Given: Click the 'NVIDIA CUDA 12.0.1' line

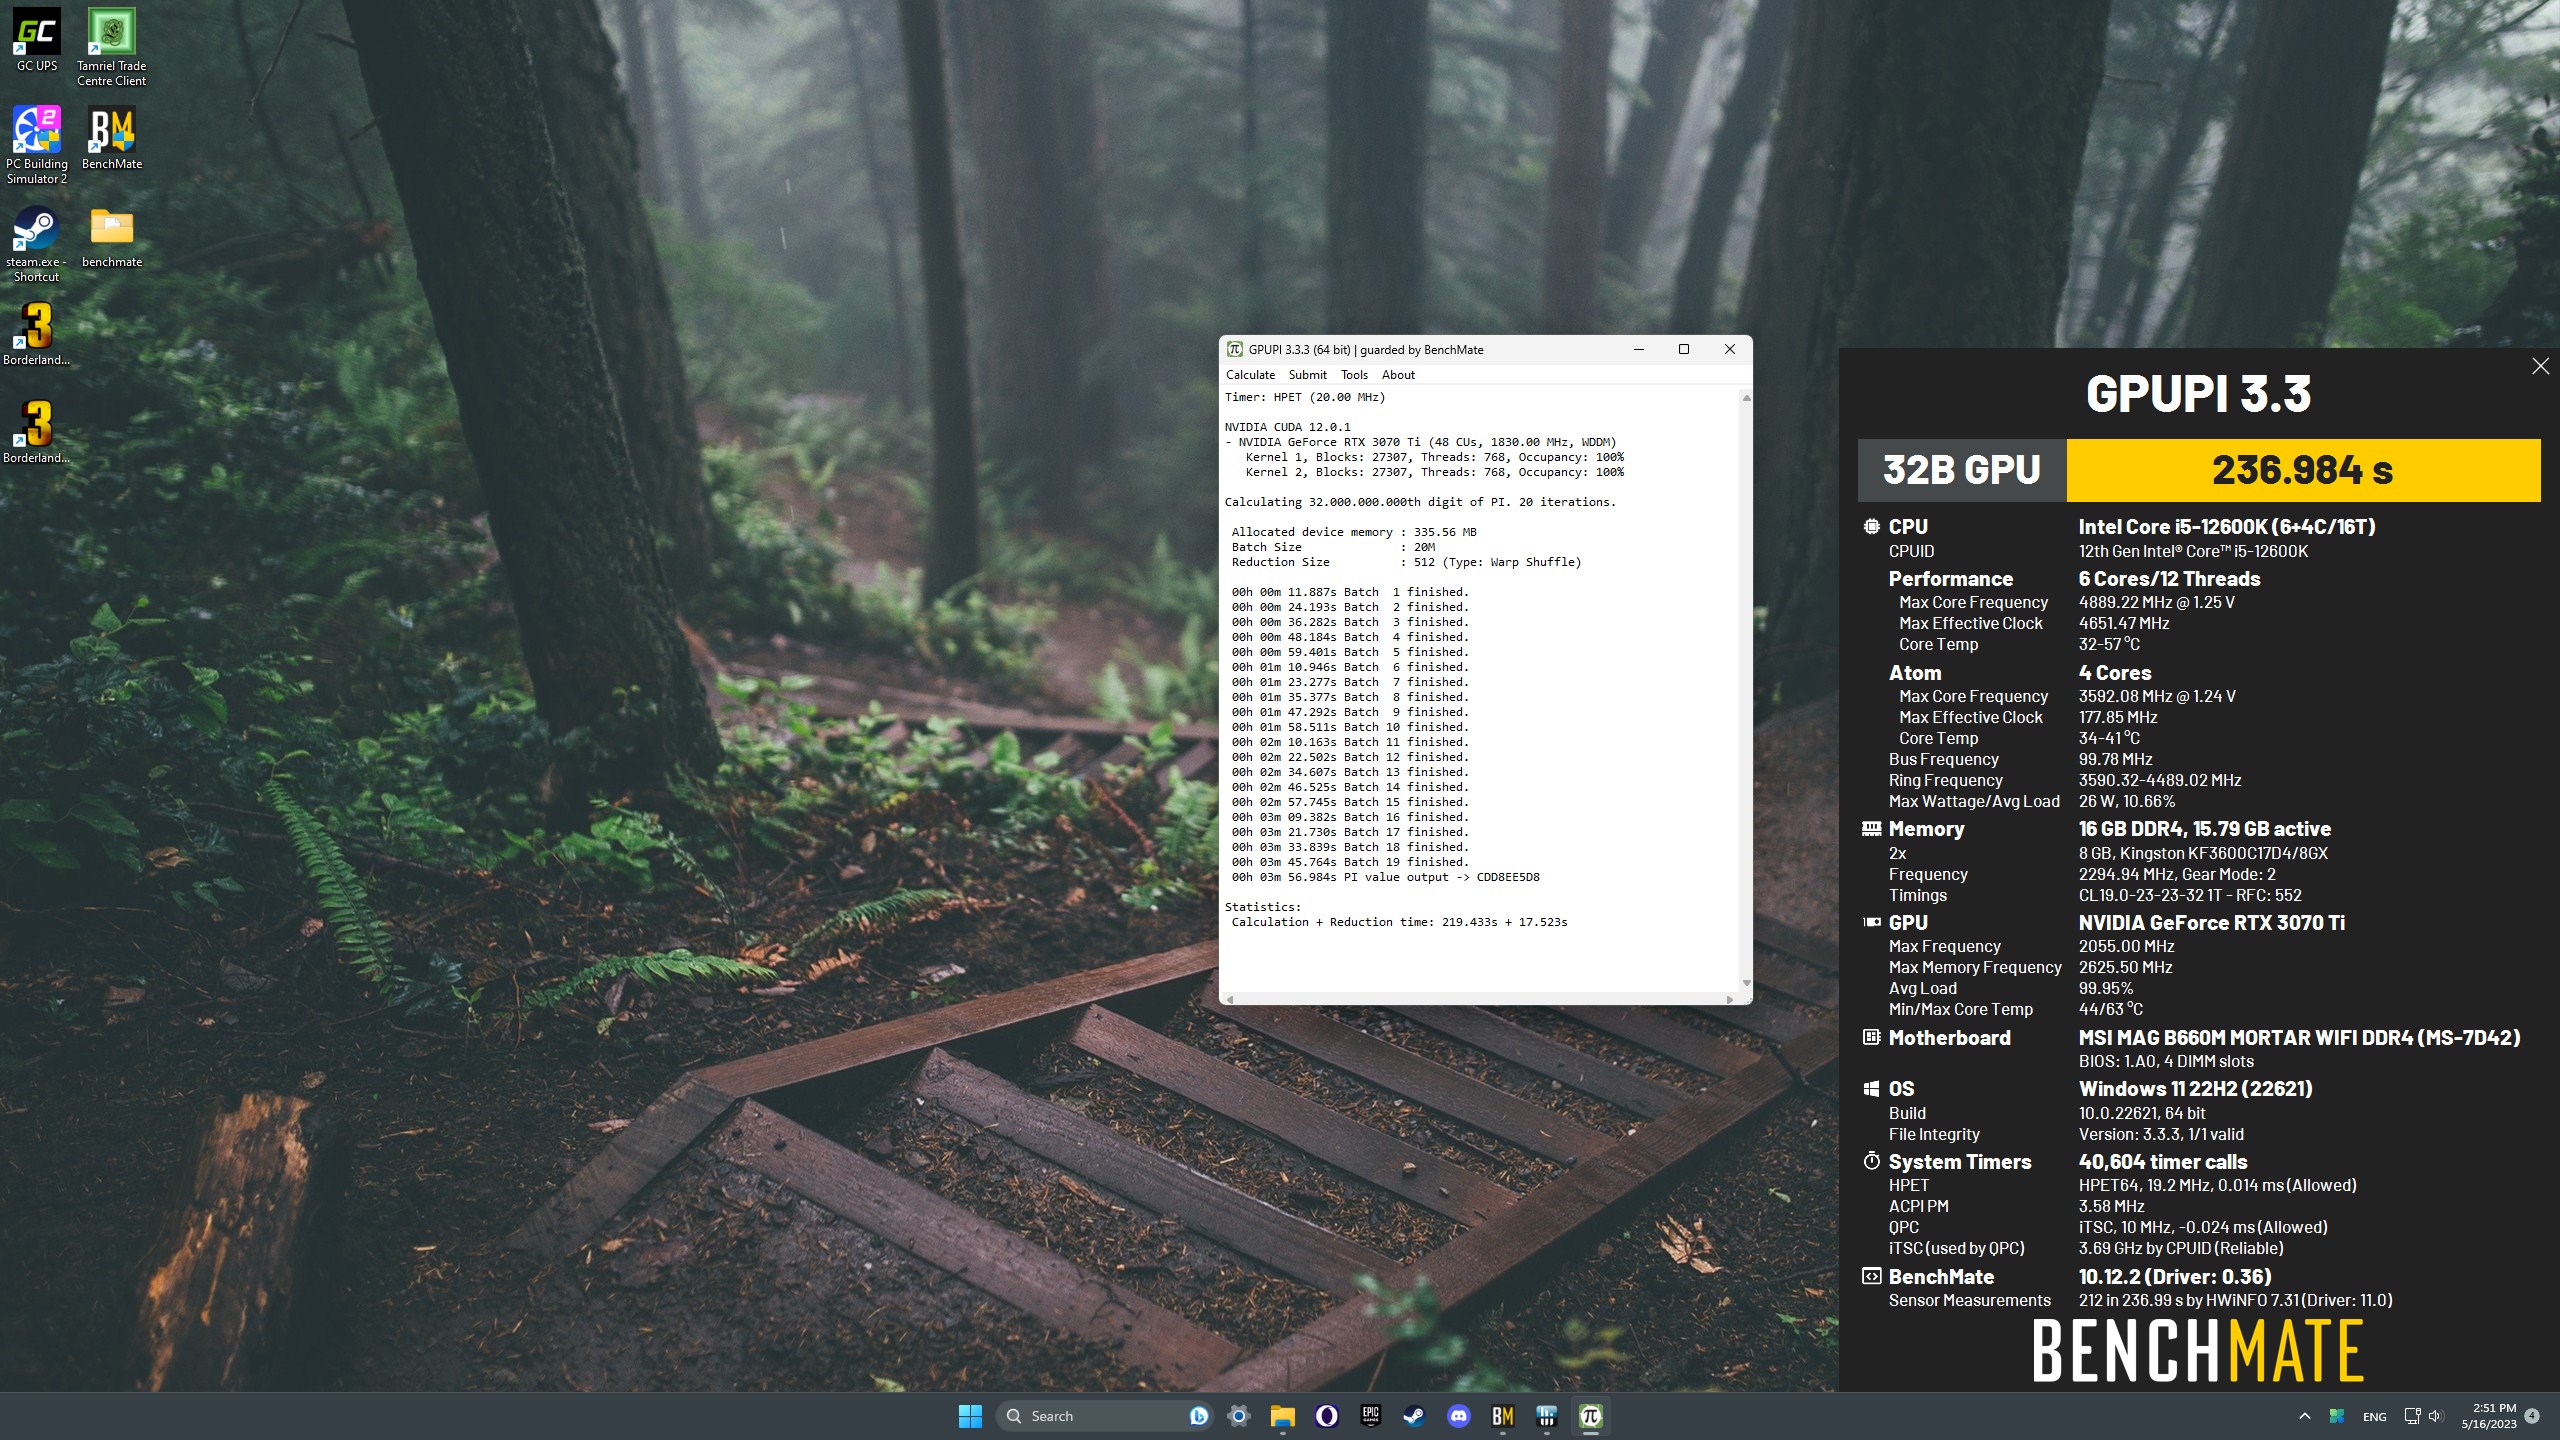Looking at the screenshot, I should click(x=1288, y=427).
